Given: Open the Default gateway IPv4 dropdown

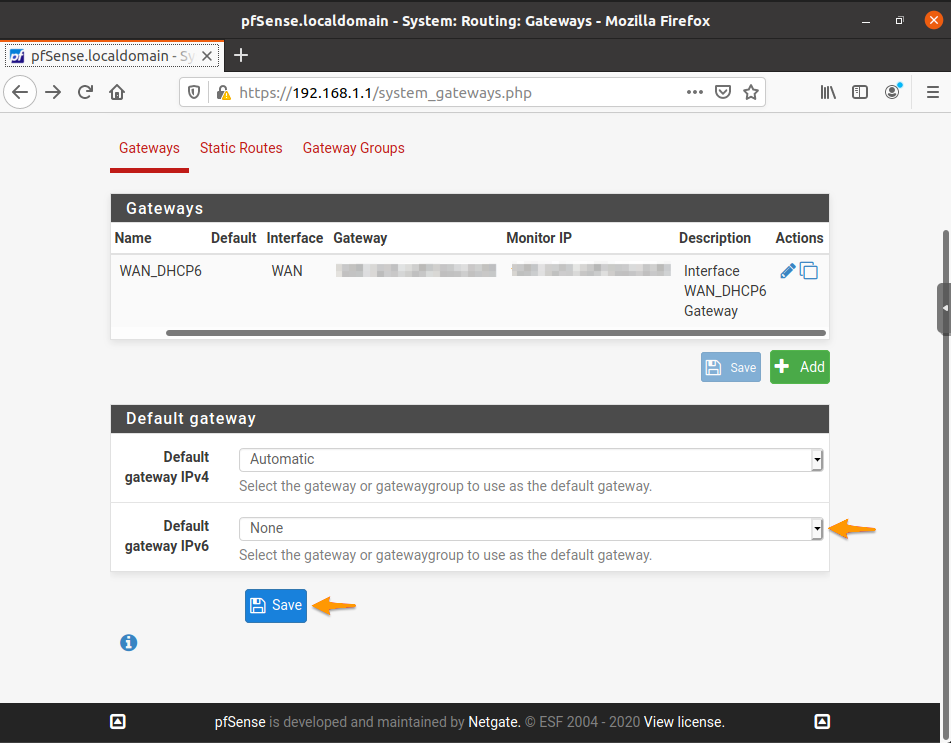Looking at the screenshot, I should pyautogui.click(x=816, y=458).
